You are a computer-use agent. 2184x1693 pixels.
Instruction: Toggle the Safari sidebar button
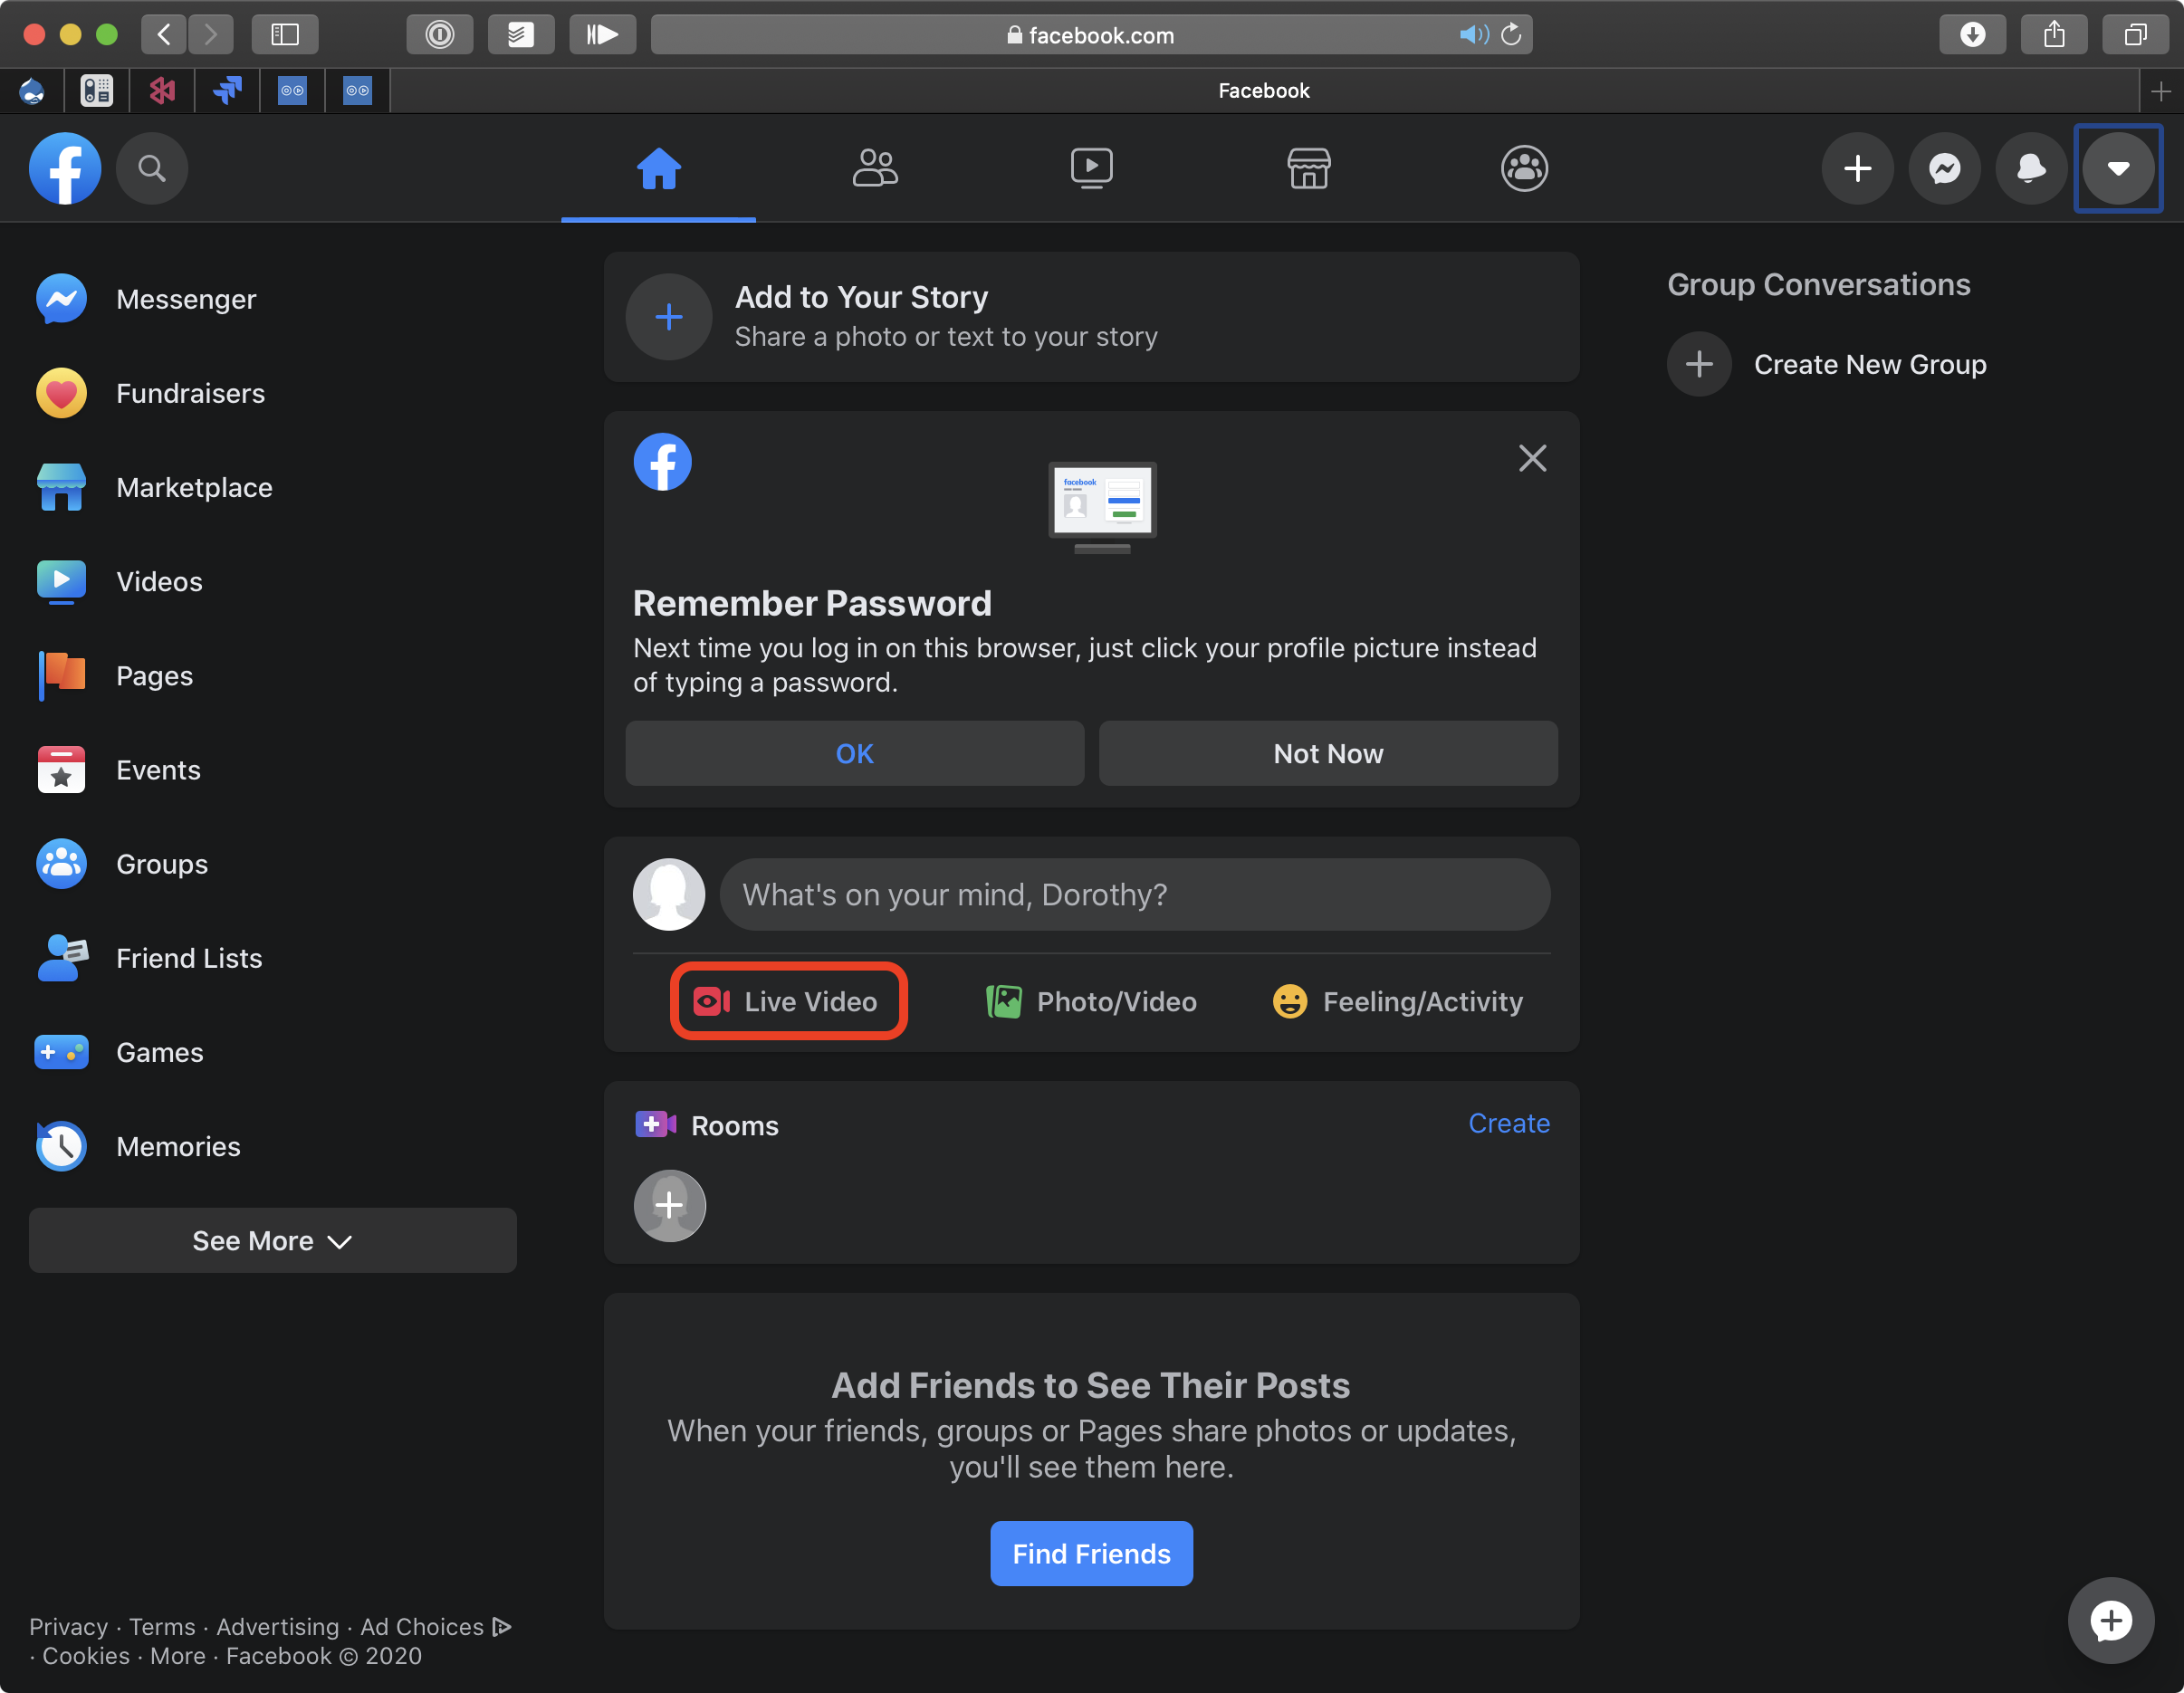285,35
